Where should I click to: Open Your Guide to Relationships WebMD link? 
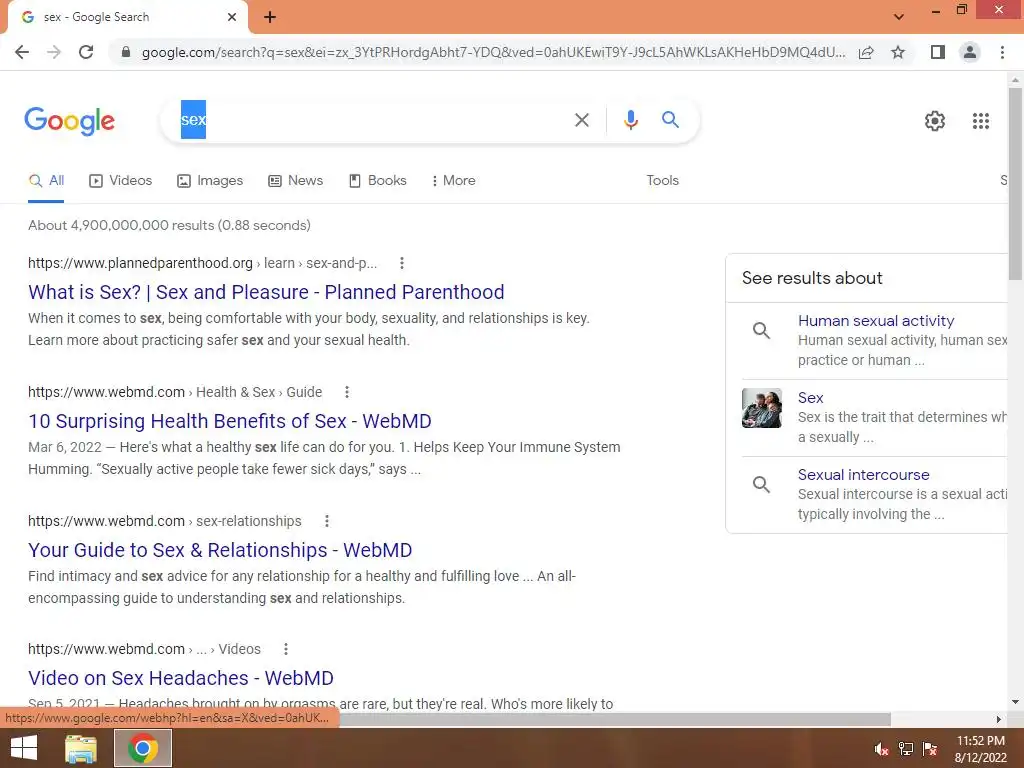[219, 550]
